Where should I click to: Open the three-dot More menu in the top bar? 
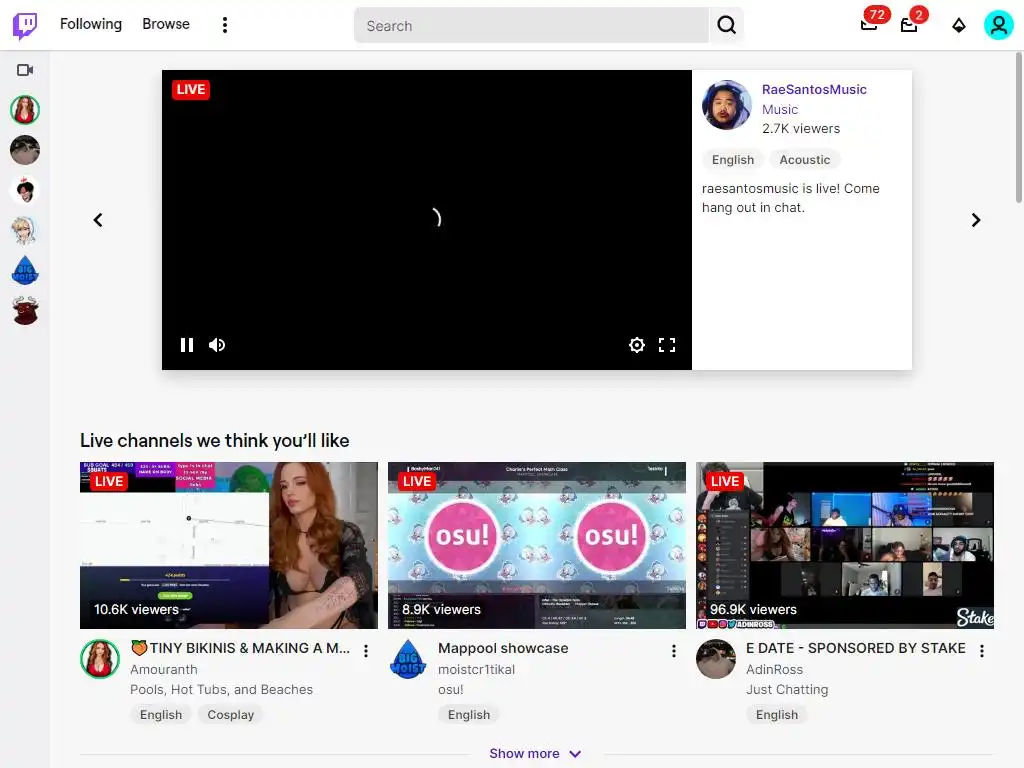pos(225,25)
